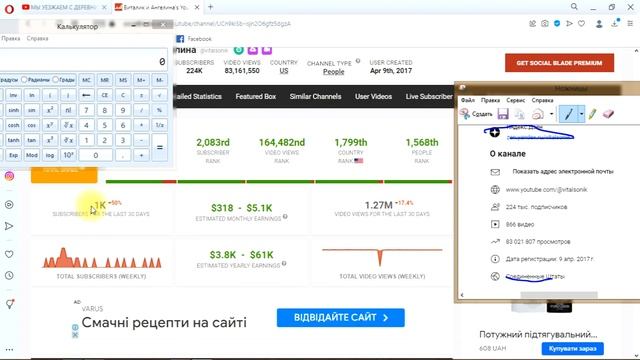Click the info icon next to Channel Type
The height and width of the screenshot is (360, 640).
(x=358, y=61)
